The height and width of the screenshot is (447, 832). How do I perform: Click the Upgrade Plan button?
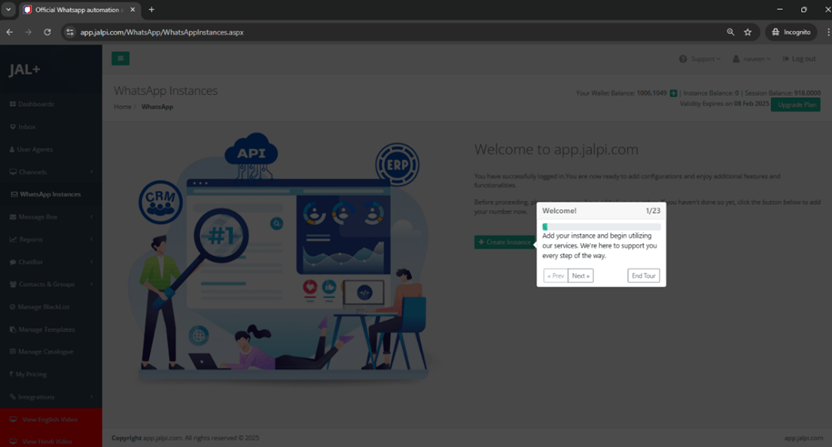tap(796, 105)
